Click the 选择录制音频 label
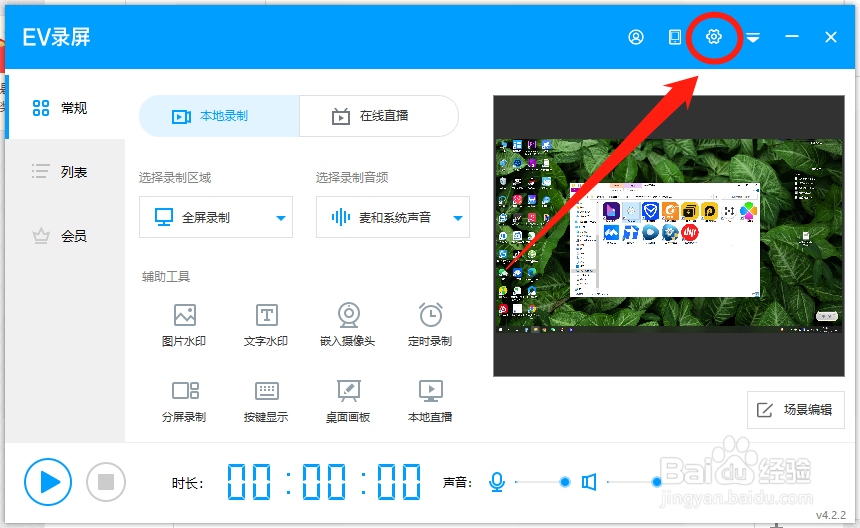 tap(352, 177)
